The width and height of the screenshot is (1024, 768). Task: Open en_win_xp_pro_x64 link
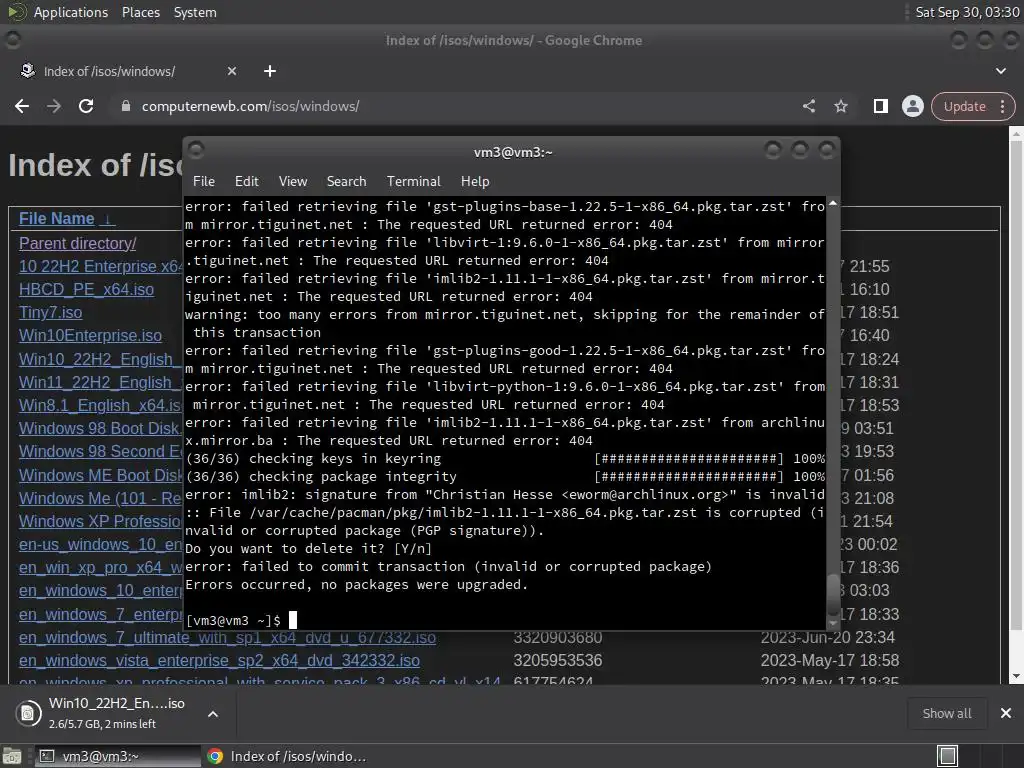(101, 568)
